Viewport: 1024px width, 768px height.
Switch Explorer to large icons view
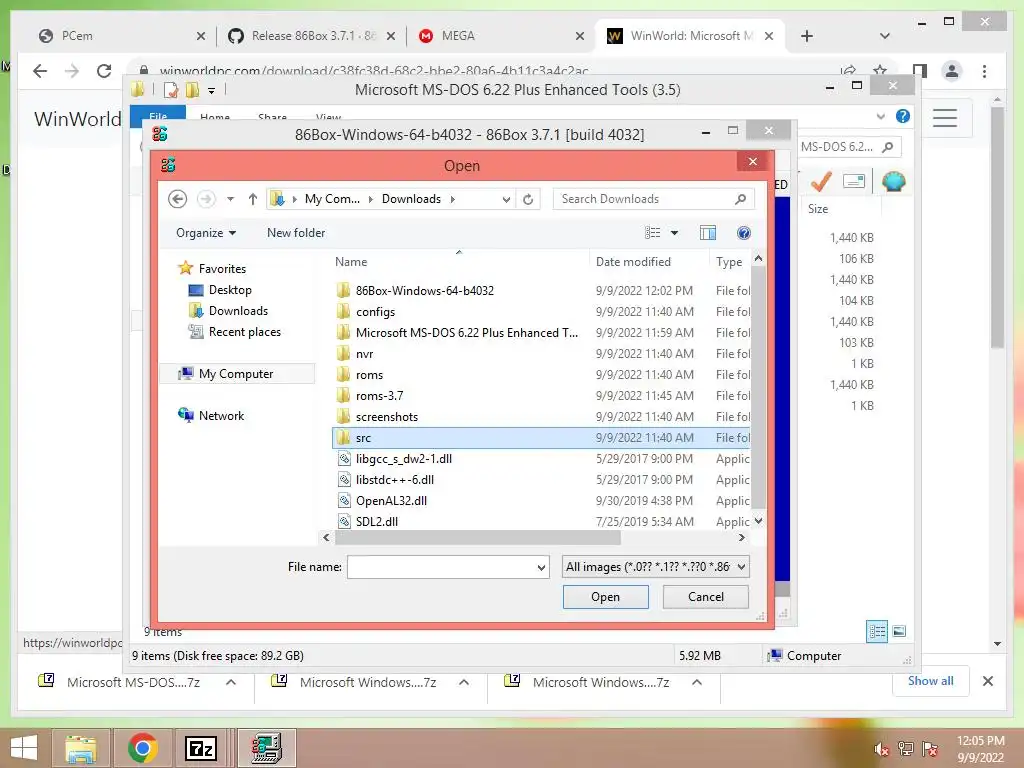[899, 631]
